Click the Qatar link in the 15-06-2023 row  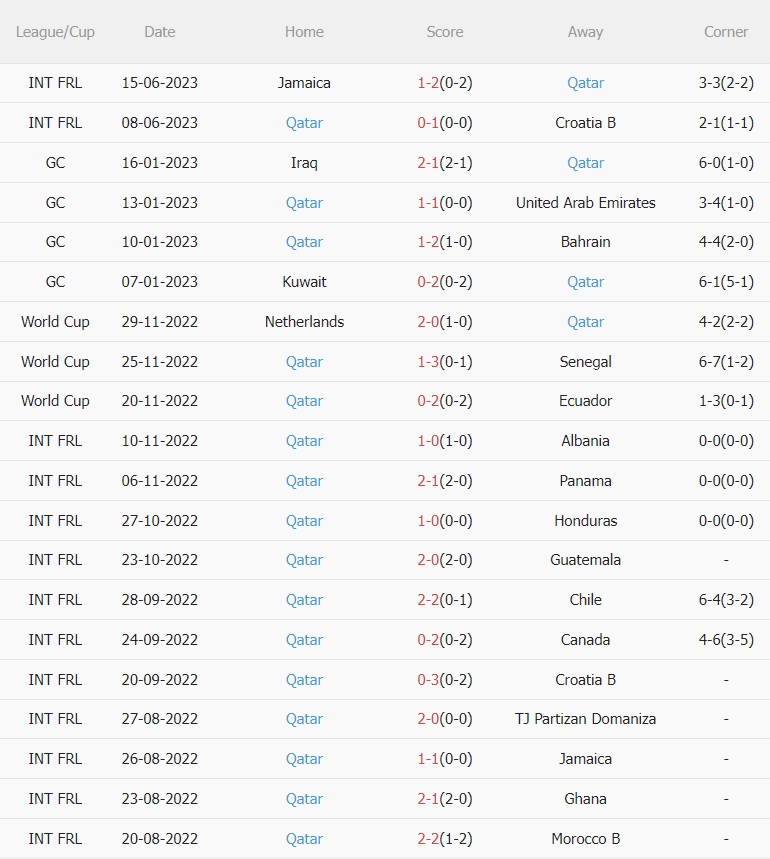585,83
